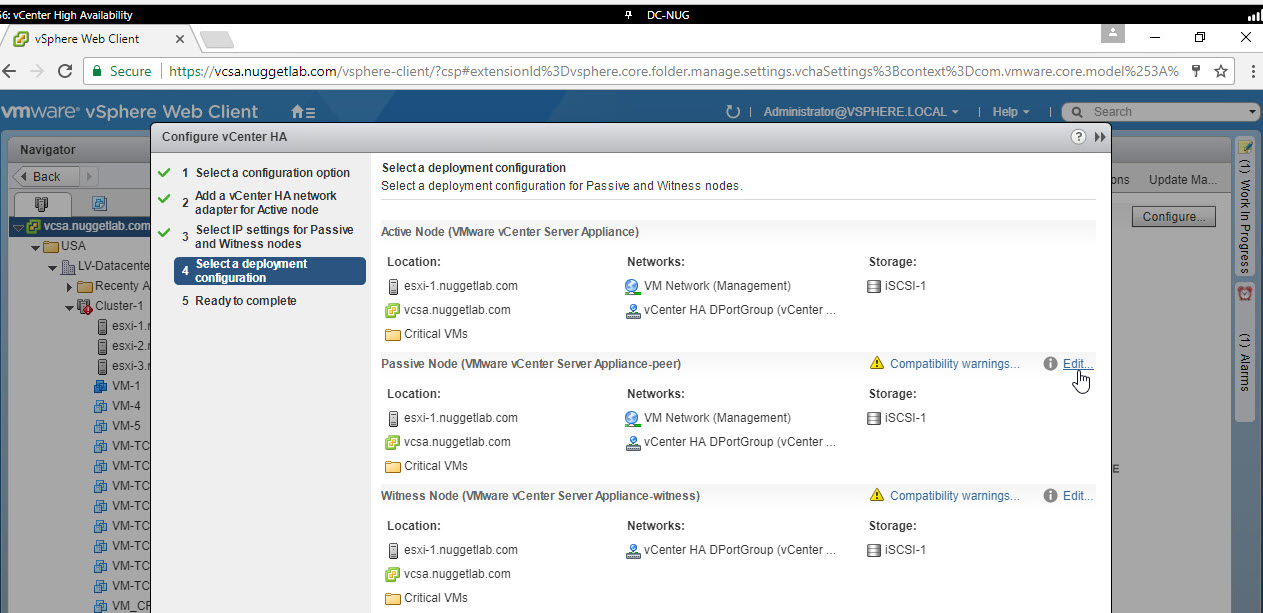Image resolution: width=1263 pixels, height=613 pixels.
Task: Click the vSphere Home menu icon
Action: pos(302,112)
